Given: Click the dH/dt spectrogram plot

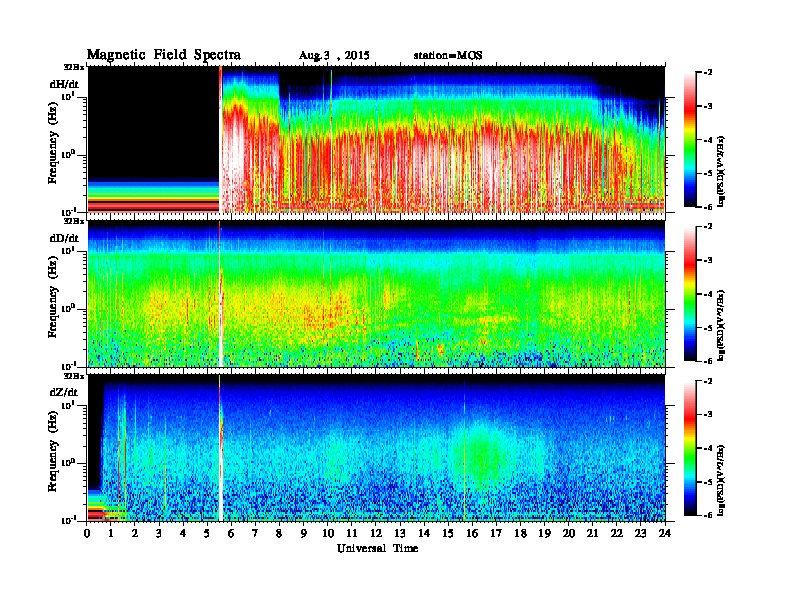Looking at the screenshot, I should point(376,139).
